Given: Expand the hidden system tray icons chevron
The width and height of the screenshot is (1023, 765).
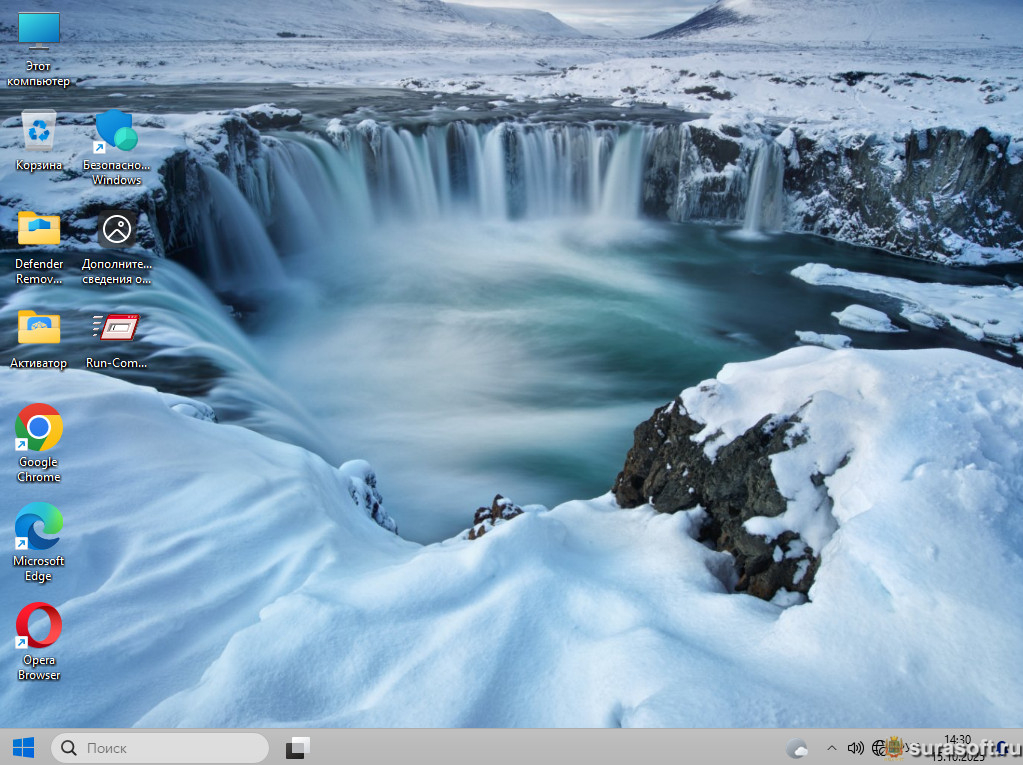Looking at the screenshot, I should pos(831,747).
